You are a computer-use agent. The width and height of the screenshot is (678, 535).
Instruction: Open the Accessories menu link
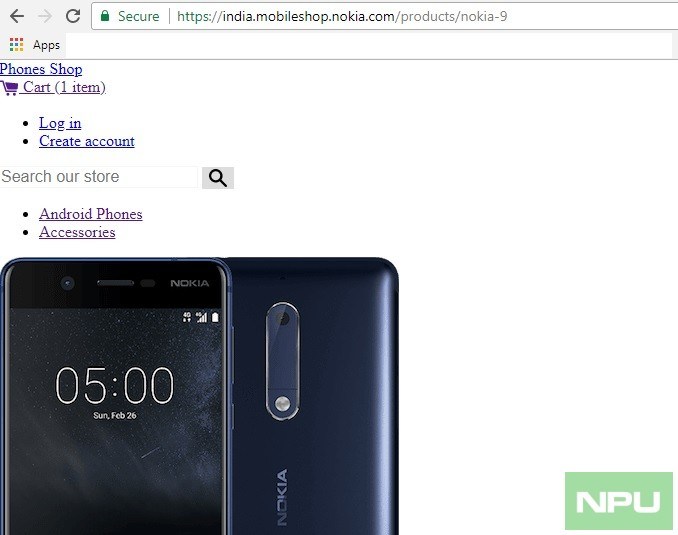77,232
